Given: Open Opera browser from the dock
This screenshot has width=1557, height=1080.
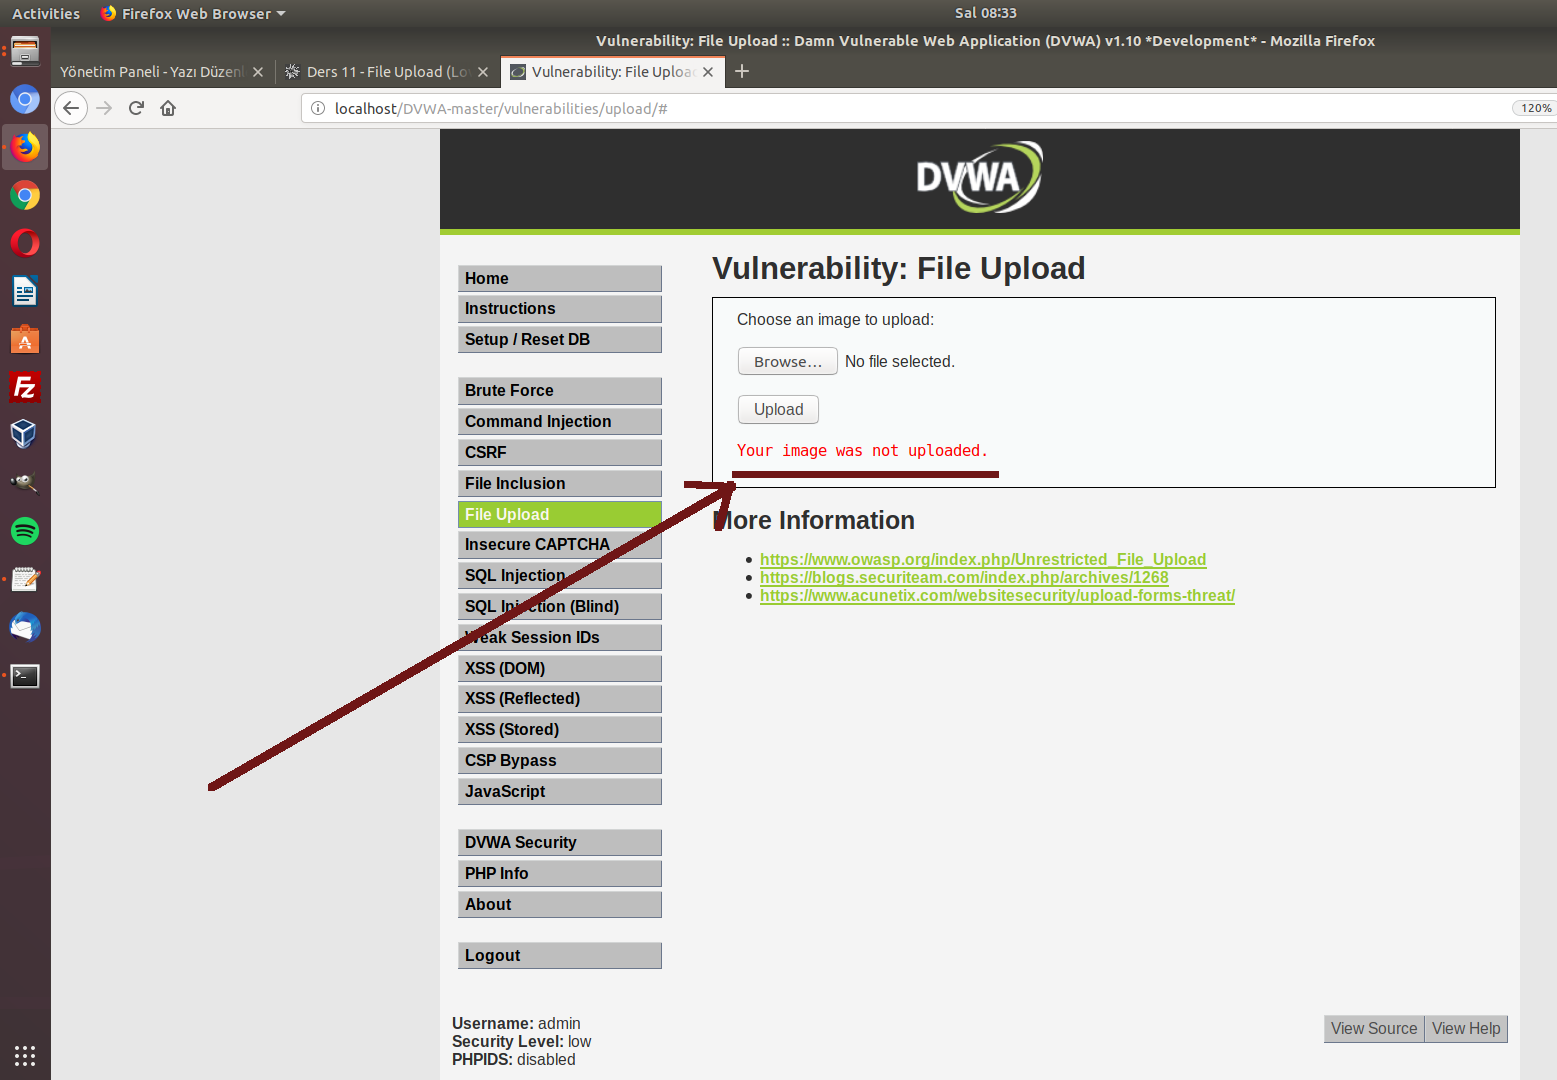Looking at the screenshot, I should coord(25,243).
